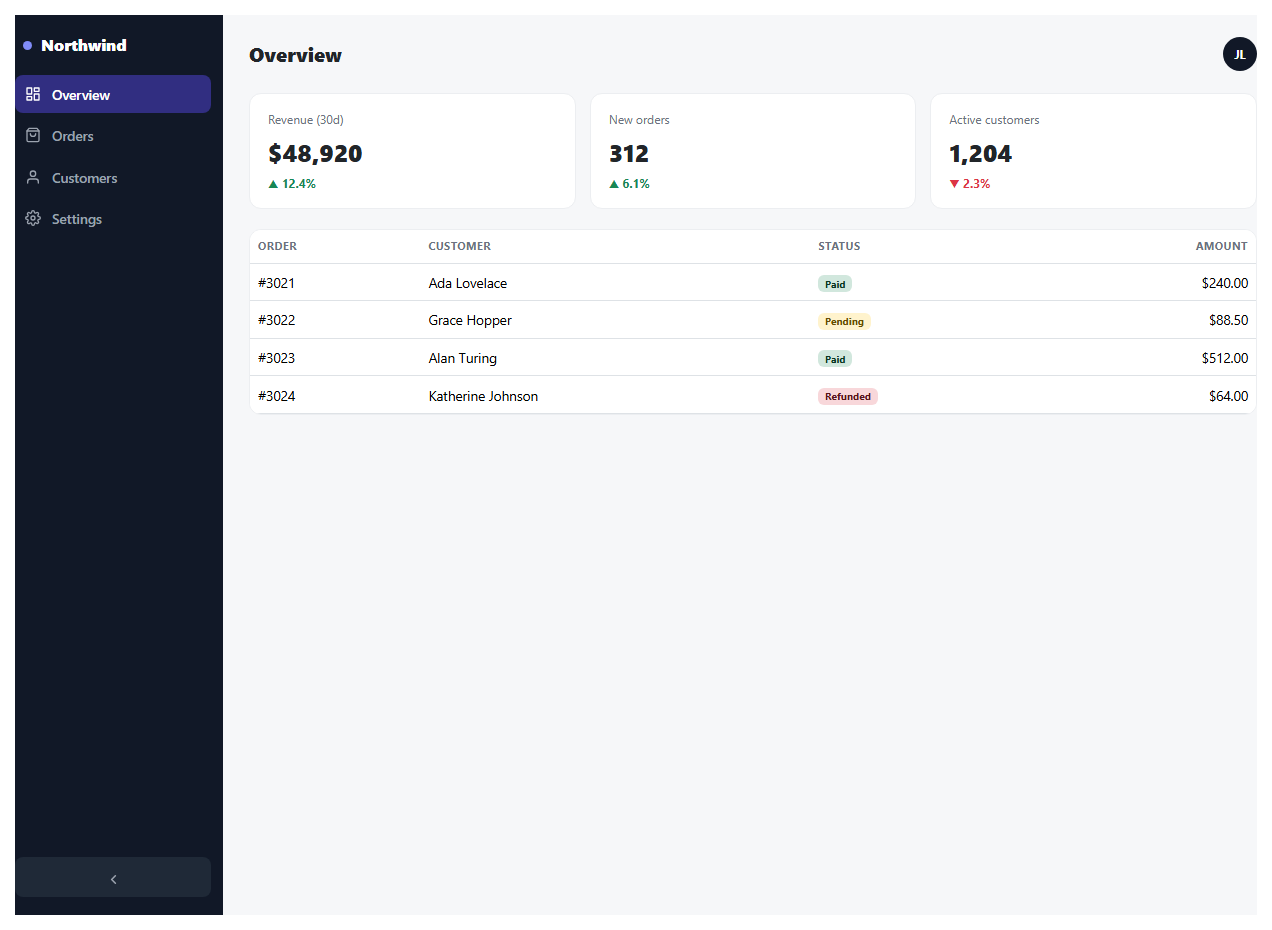Click the Paid badge for Alan Turing
Screen dimensions: 1272x930
tap(835, 359)
